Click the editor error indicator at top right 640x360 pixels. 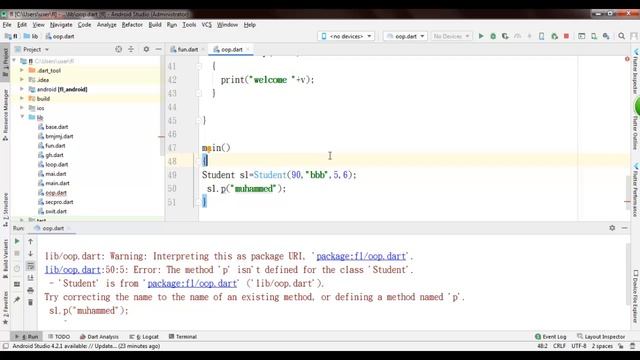(x=627, y=59)
